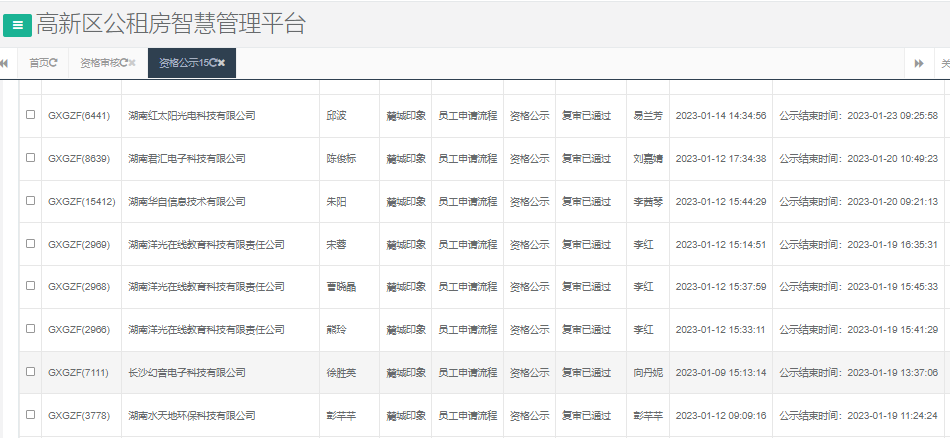Check the box for row GXGZF(6441)

click(30, 114)
